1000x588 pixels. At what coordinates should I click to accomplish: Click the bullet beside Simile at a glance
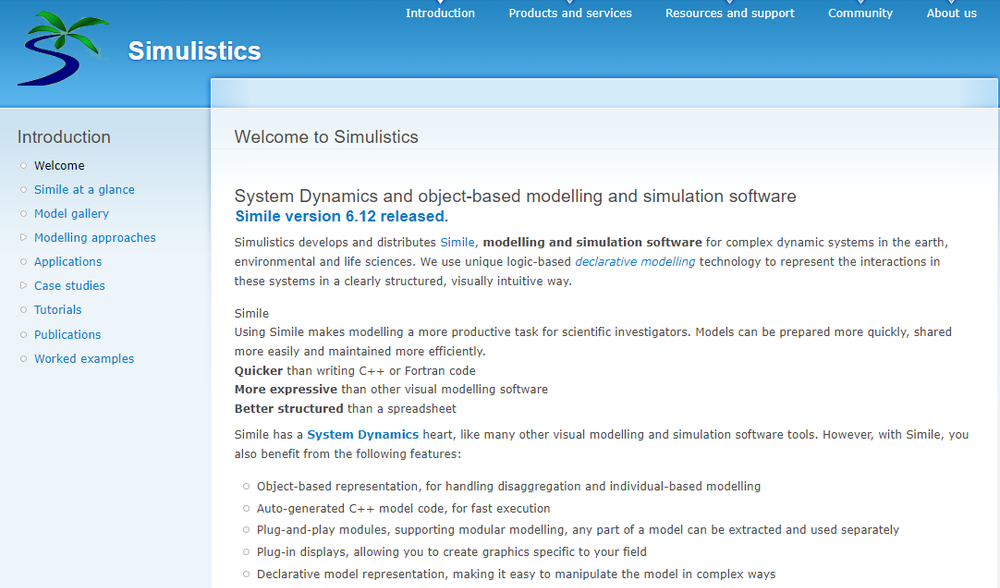pyautogui.click(x=24, y=189)
